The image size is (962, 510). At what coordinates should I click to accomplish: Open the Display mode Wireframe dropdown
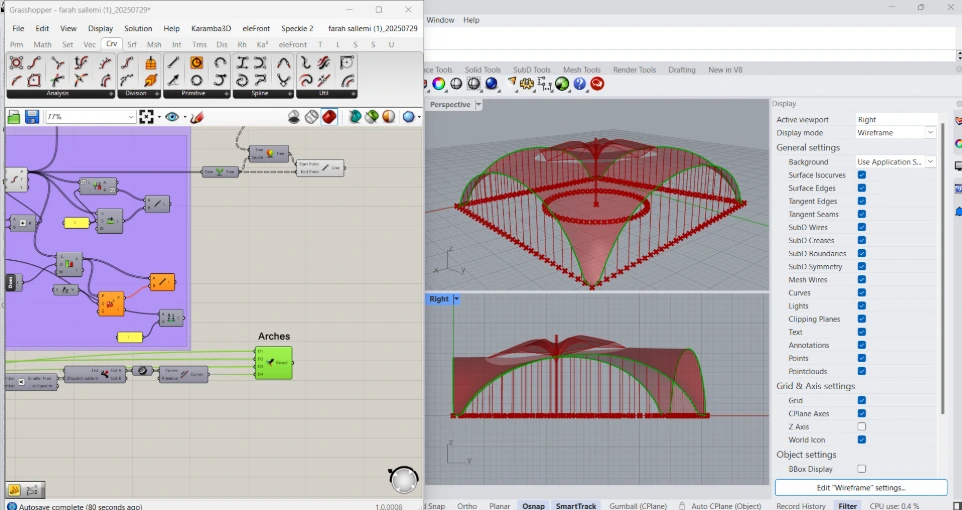930,133
